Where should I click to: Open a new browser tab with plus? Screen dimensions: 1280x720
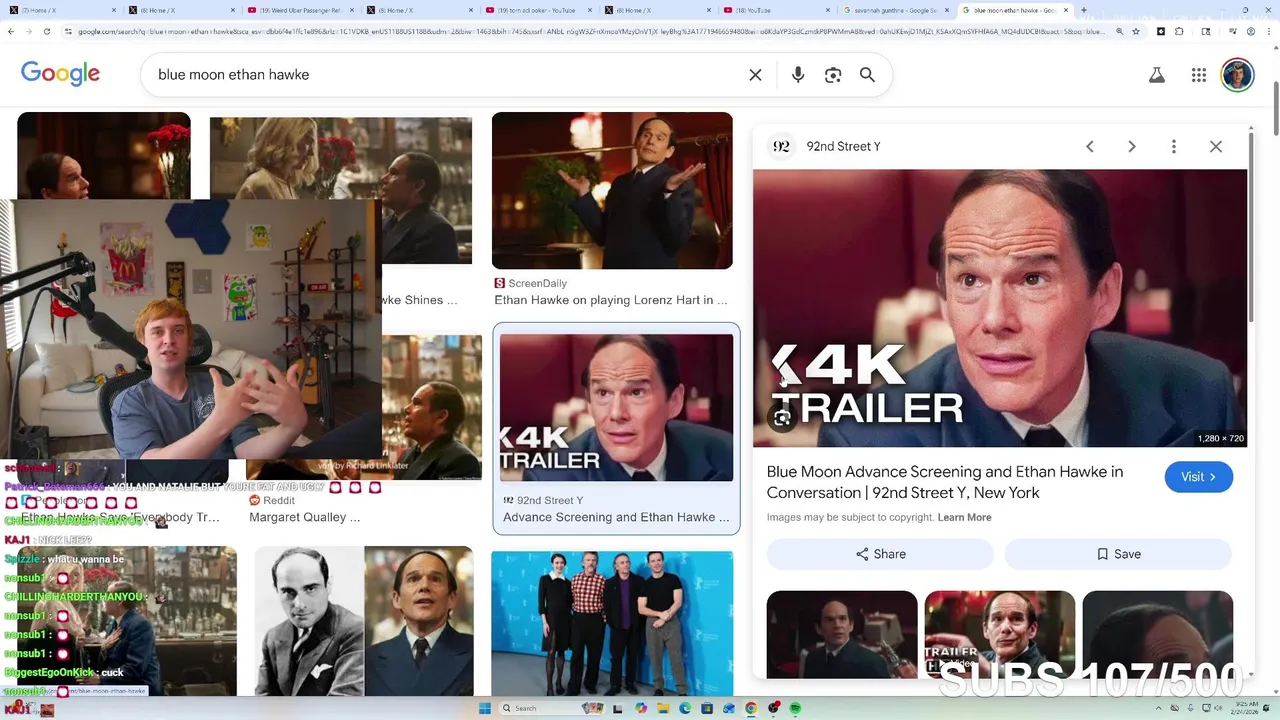(1083, 10)
